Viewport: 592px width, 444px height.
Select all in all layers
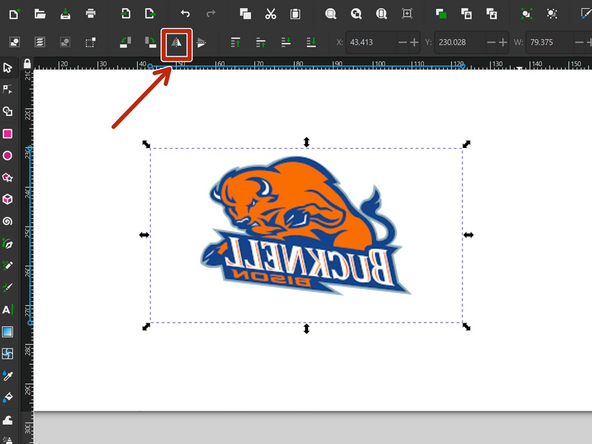tap(40, 42)
